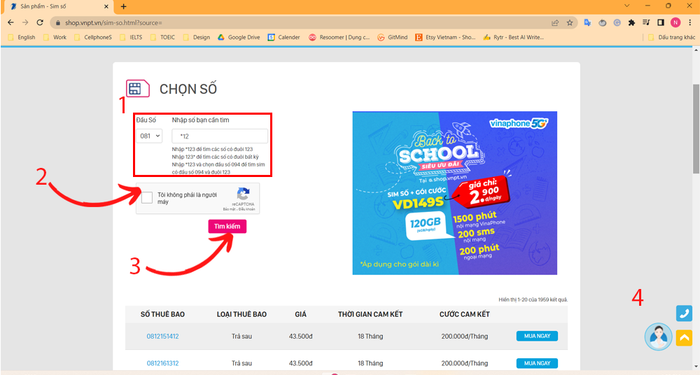Open the English bookmarks folder
700x375 pixels.
[x=21, y=38]
